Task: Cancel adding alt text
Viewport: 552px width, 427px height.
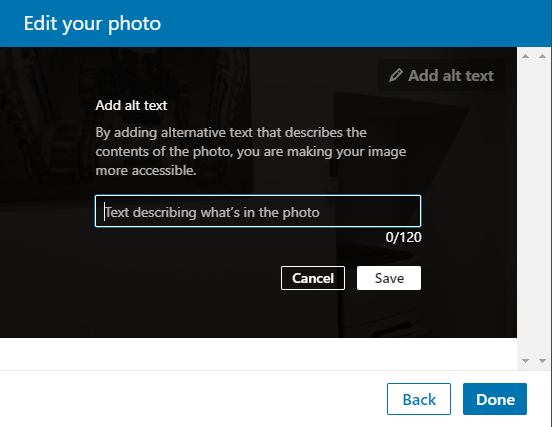Action: (x=313, y=278)
